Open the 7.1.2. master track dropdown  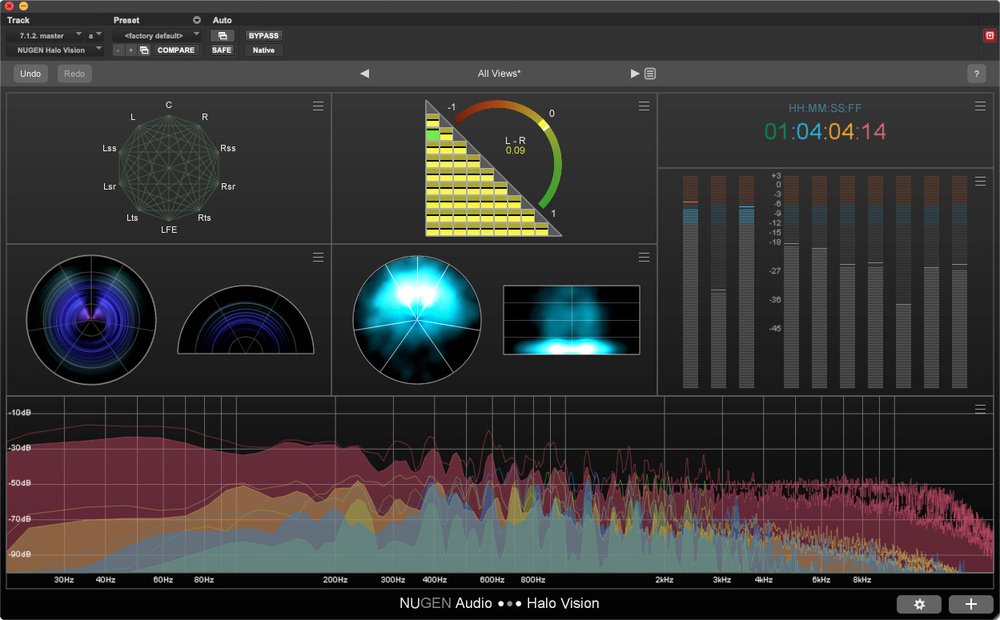(x=45, y=35)
